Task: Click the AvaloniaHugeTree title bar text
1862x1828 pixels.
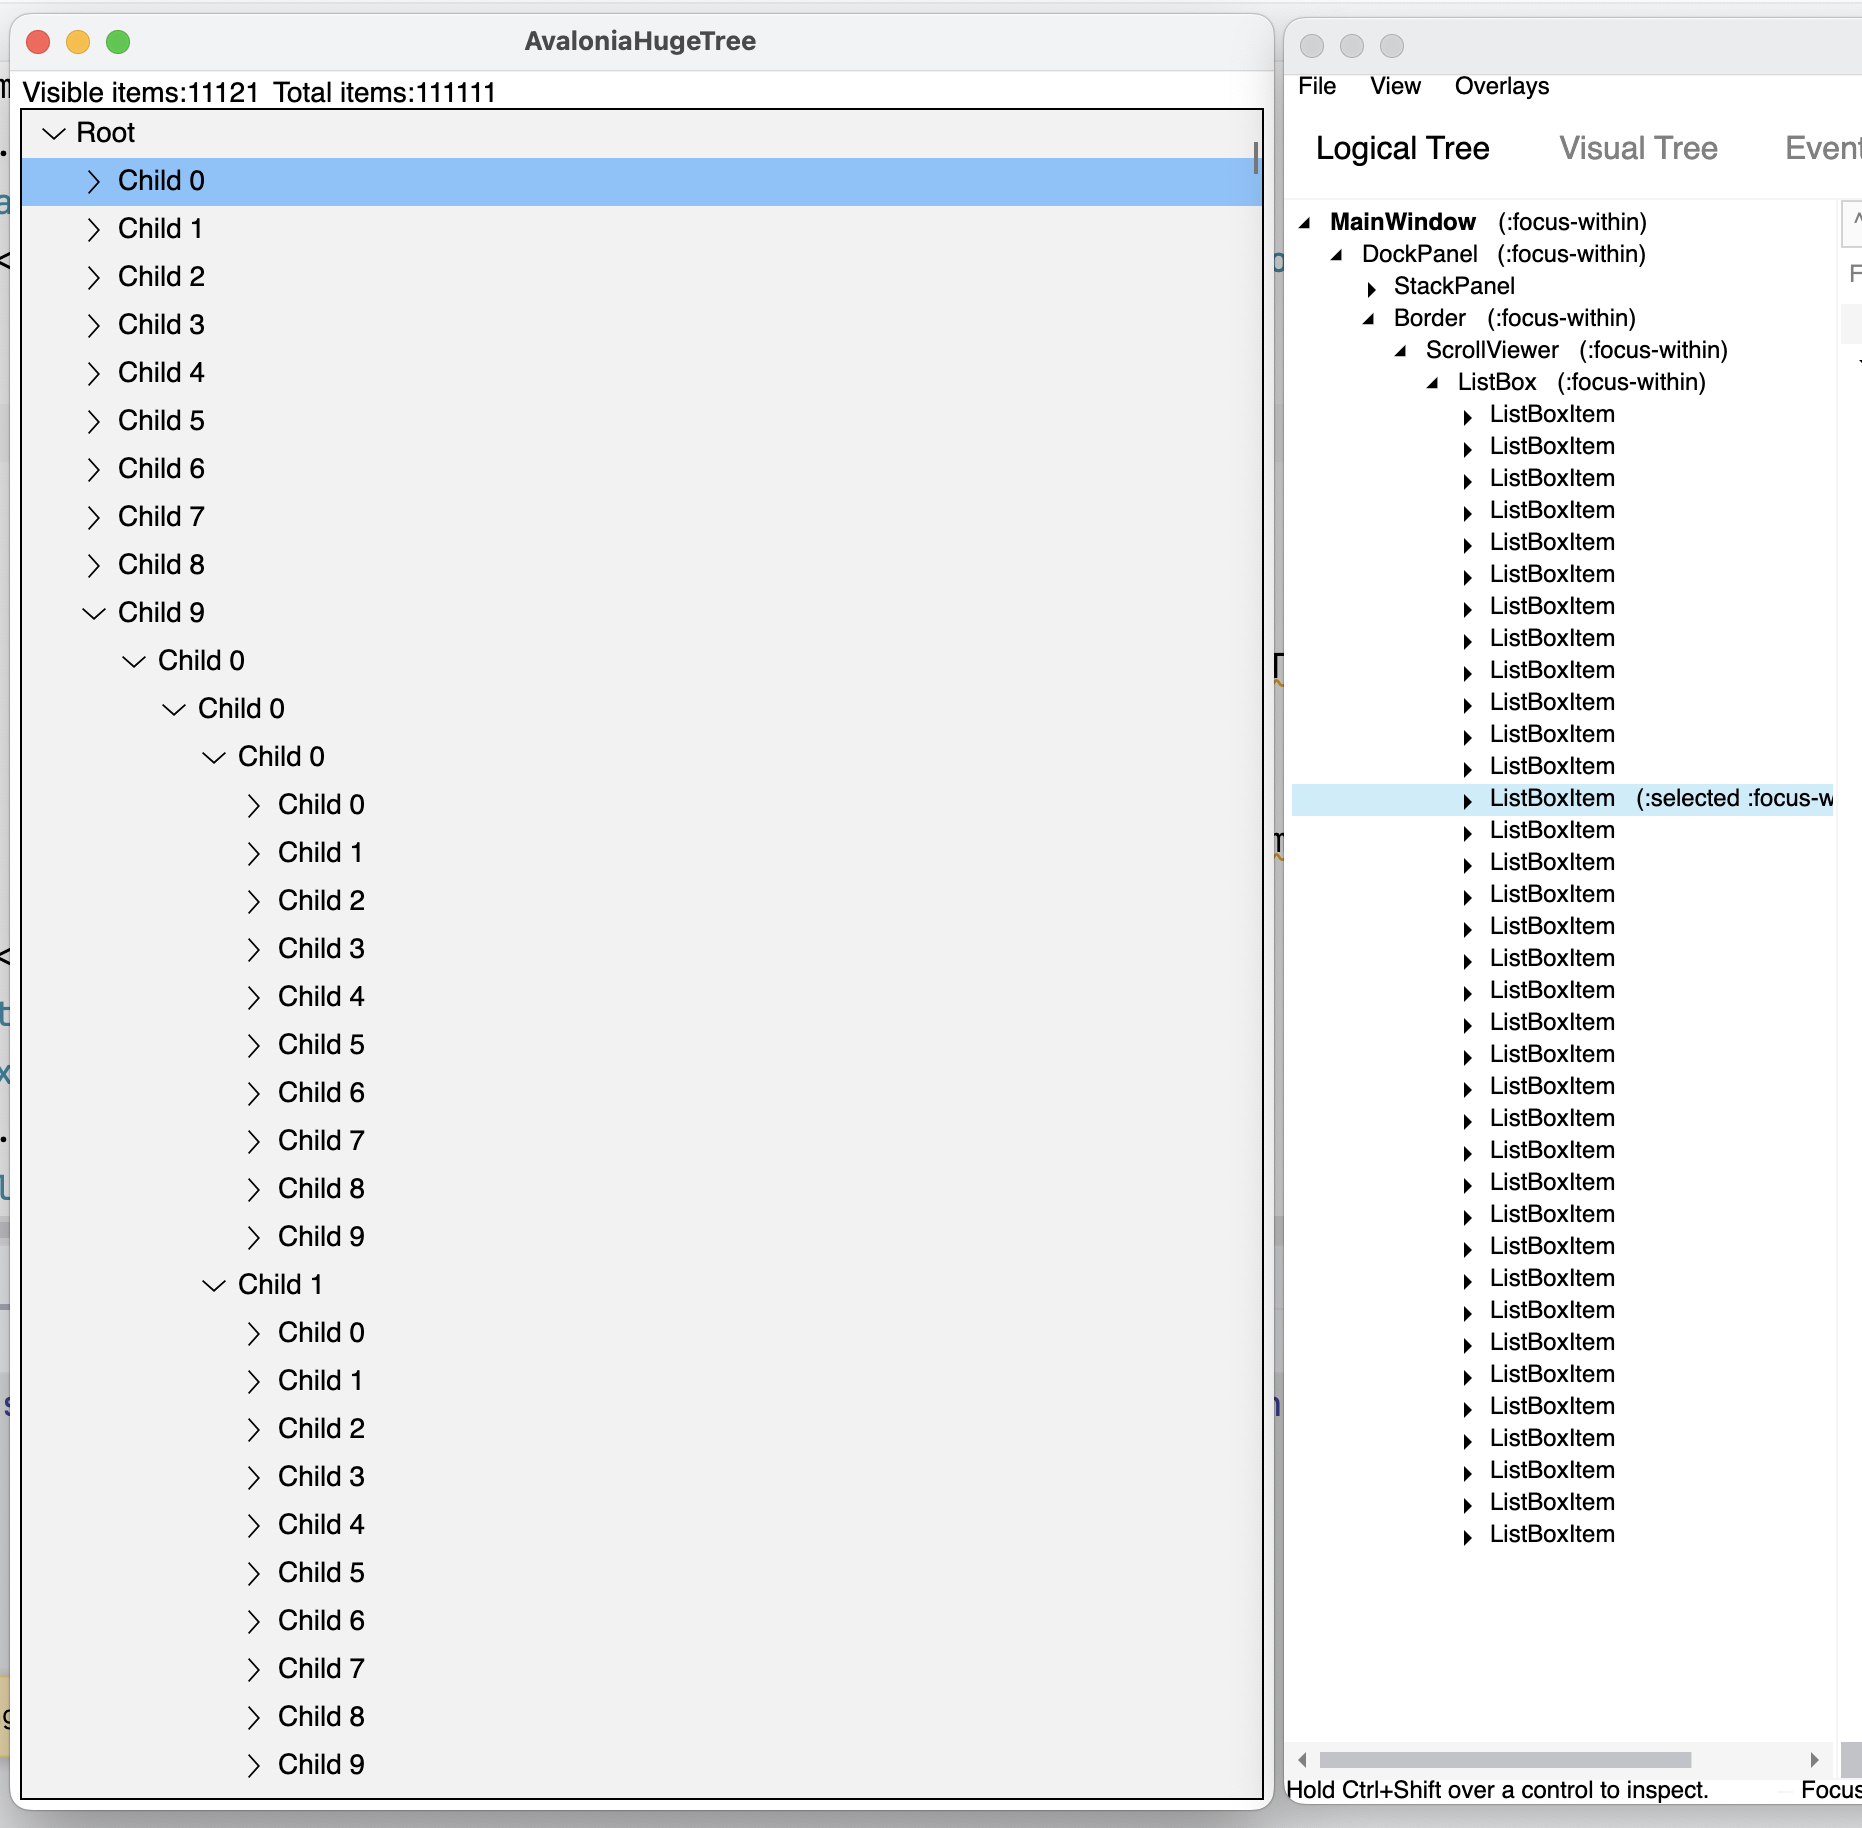Action: click(640, 41)
